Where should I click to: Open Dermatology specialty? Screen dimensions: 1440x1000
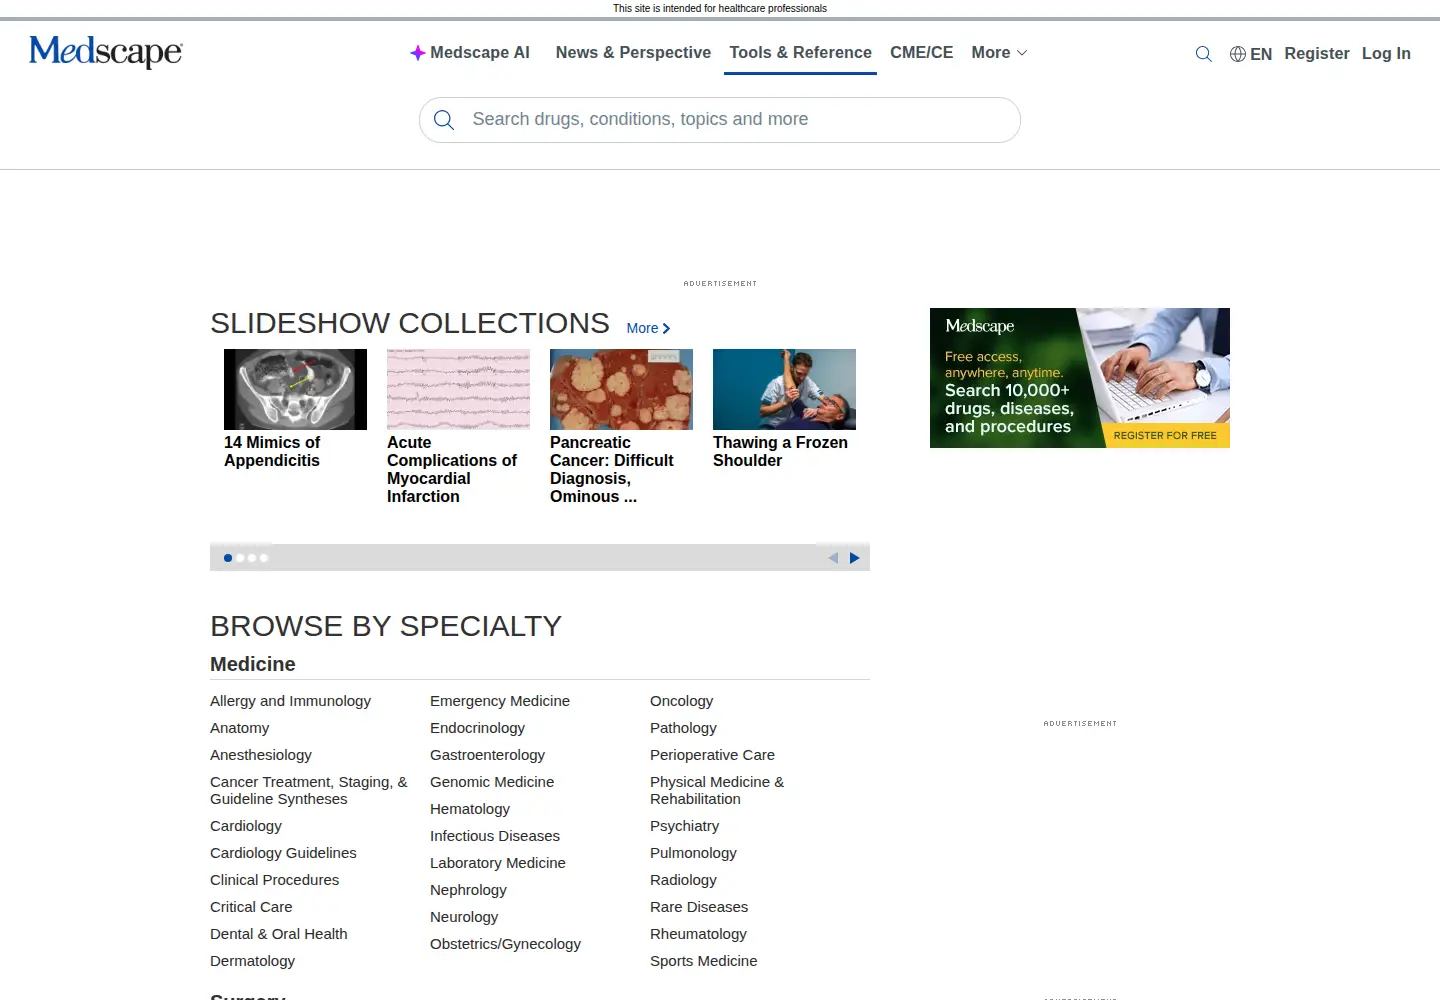tap(252, 961)
